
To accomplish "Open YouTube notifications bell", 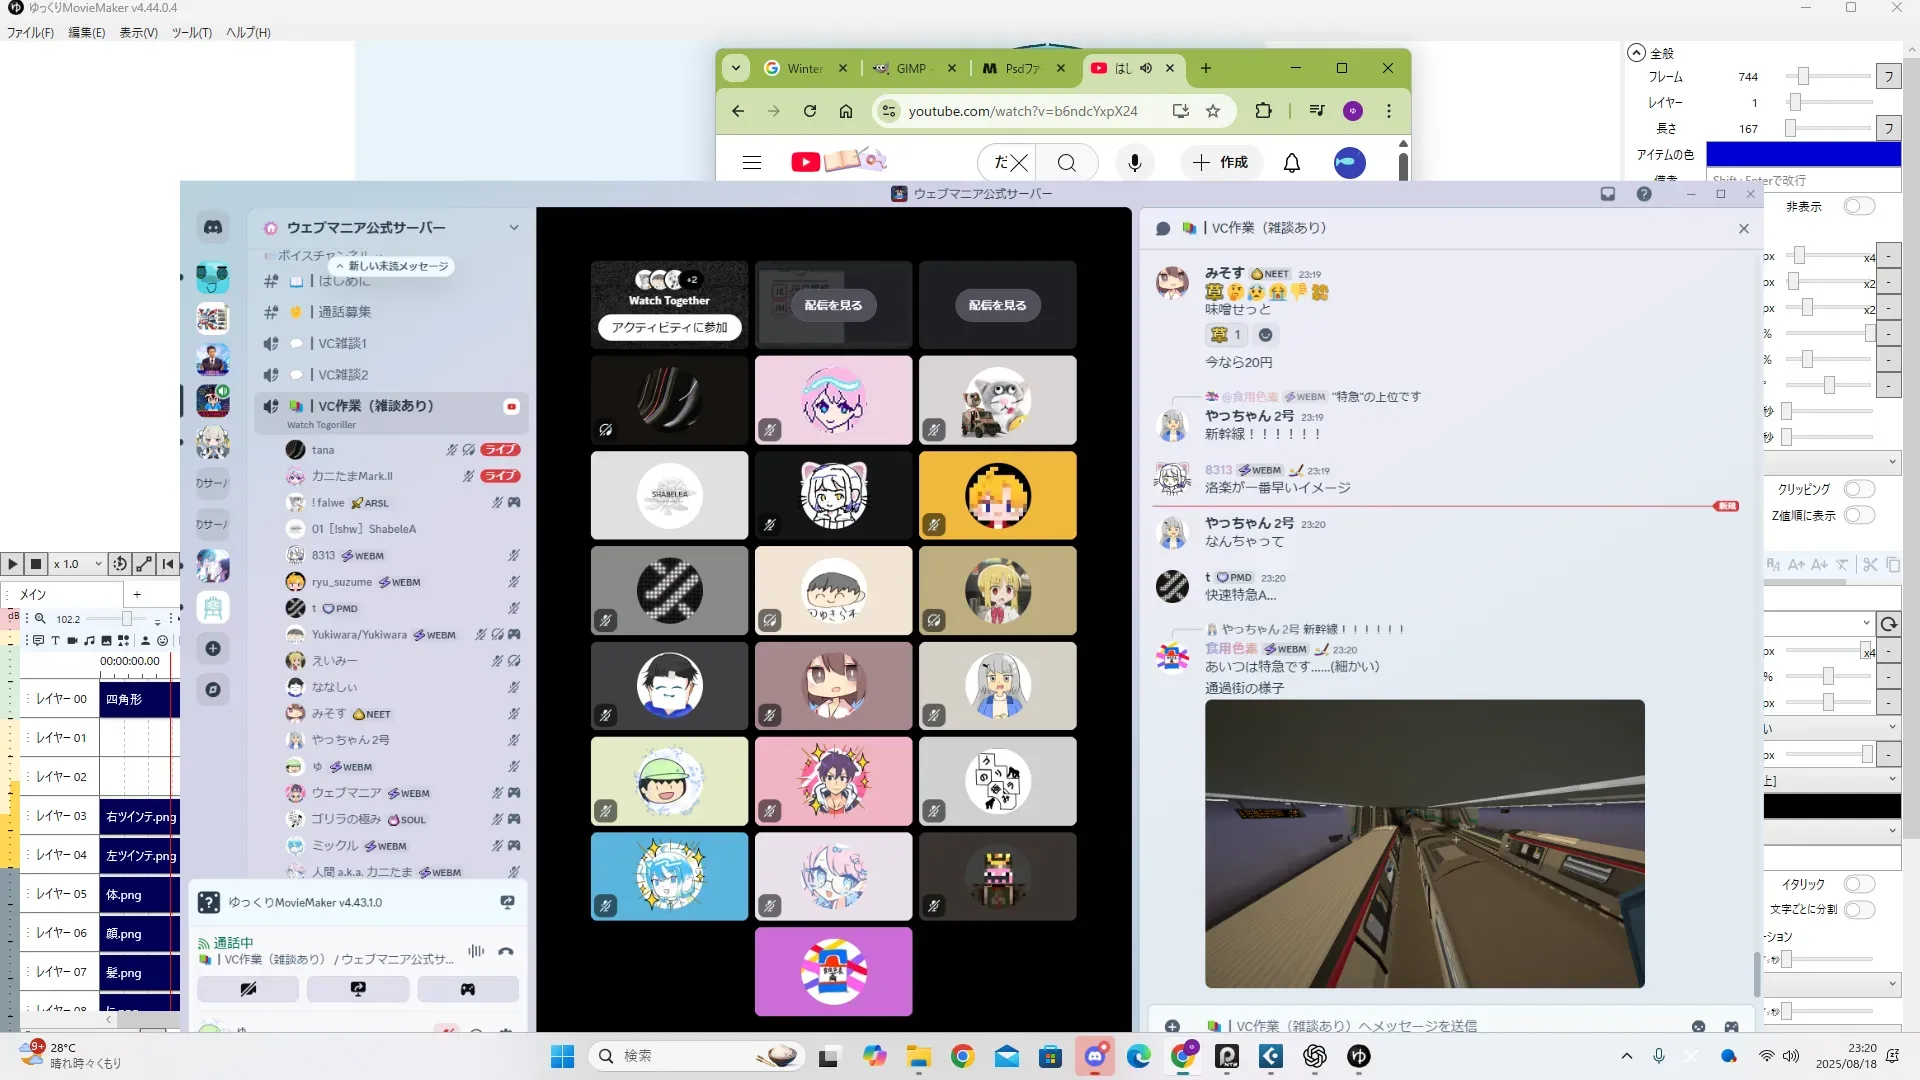I will (1291, 162).
